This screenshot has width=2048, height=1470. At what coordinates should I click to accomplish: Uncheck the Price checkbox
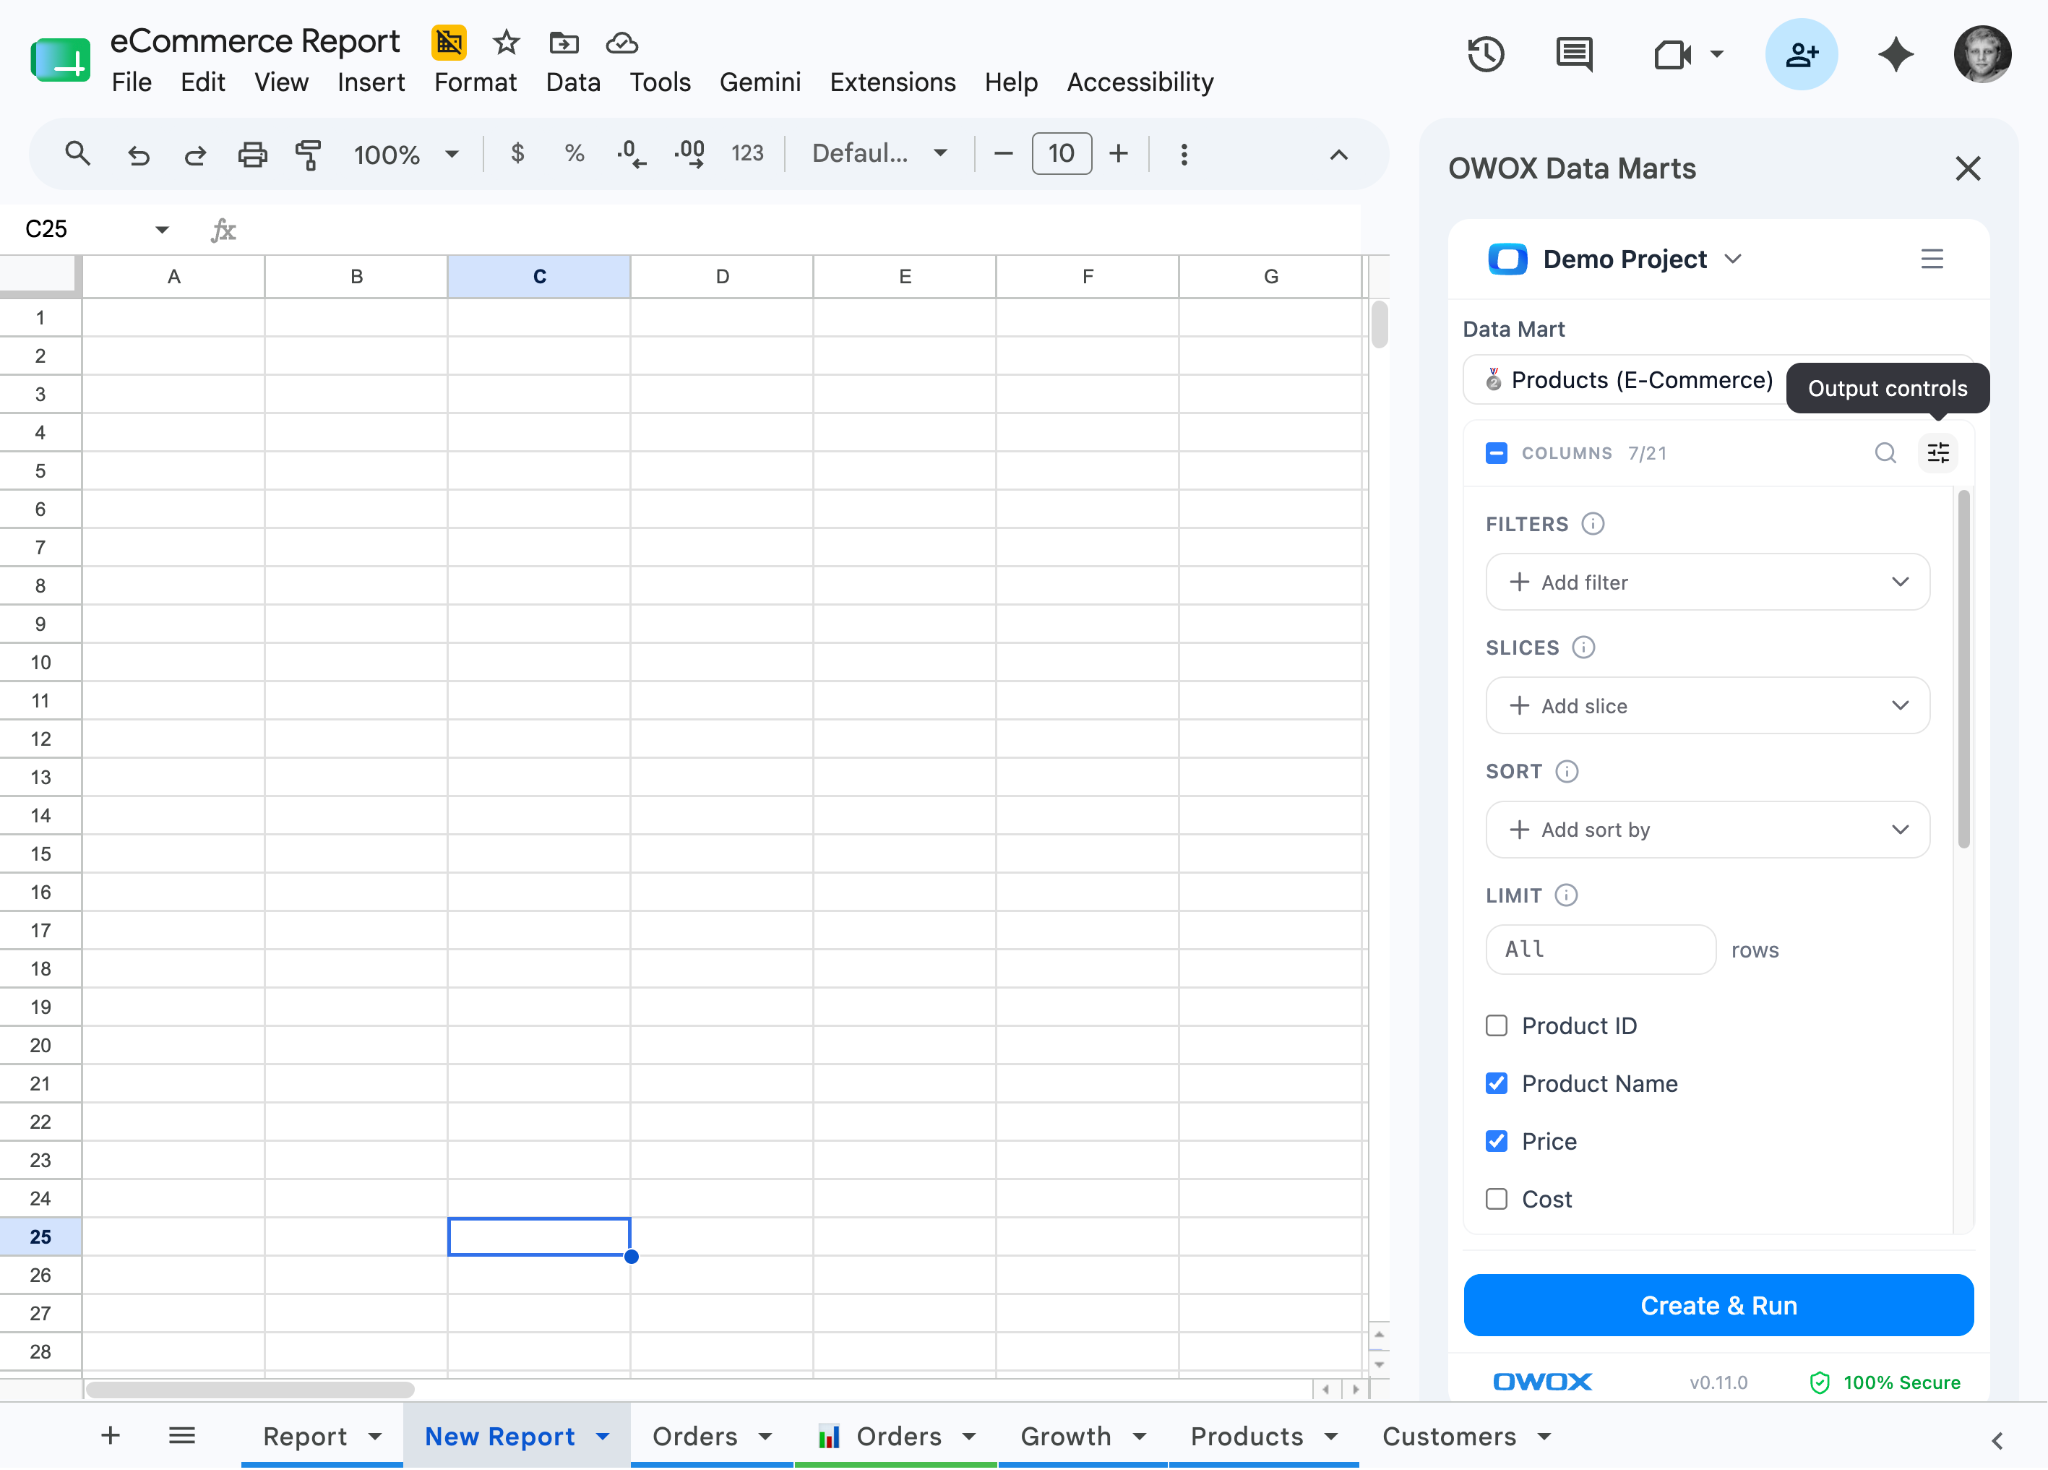[x=1496, y=1142]
